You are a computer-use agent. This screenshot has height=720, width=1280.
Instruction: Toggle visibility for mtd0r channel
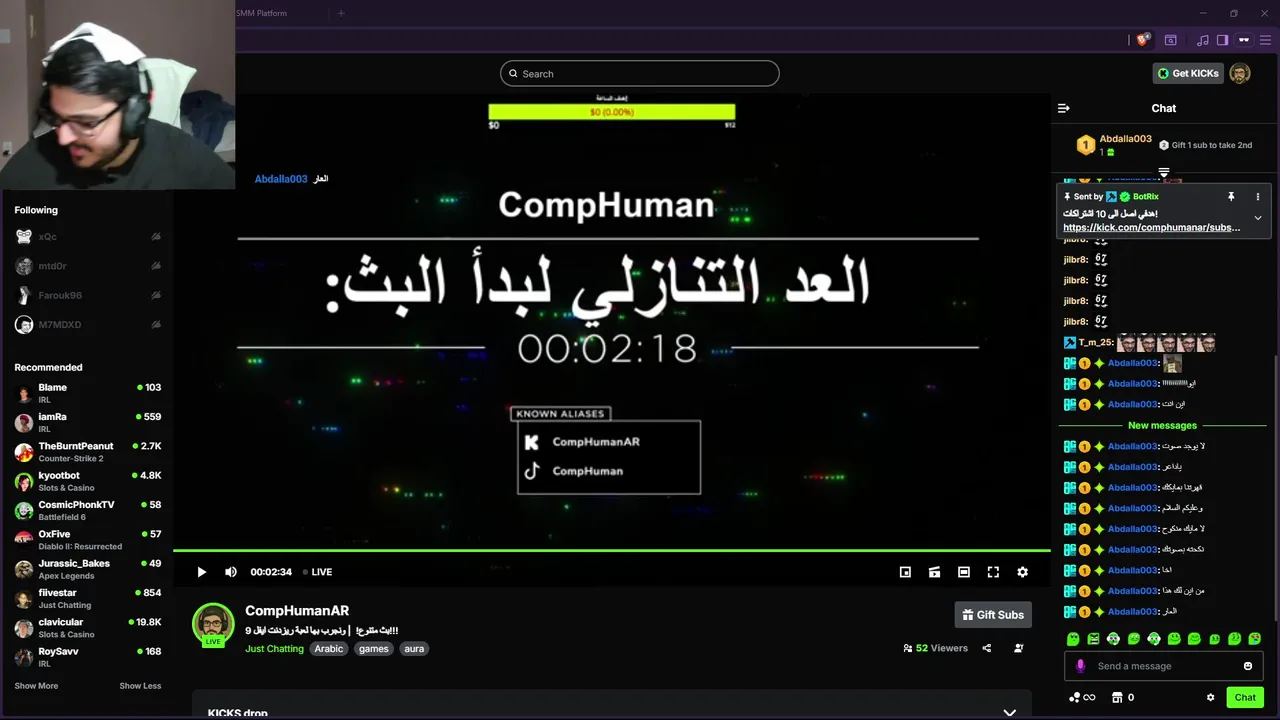(x=156, y=266)
